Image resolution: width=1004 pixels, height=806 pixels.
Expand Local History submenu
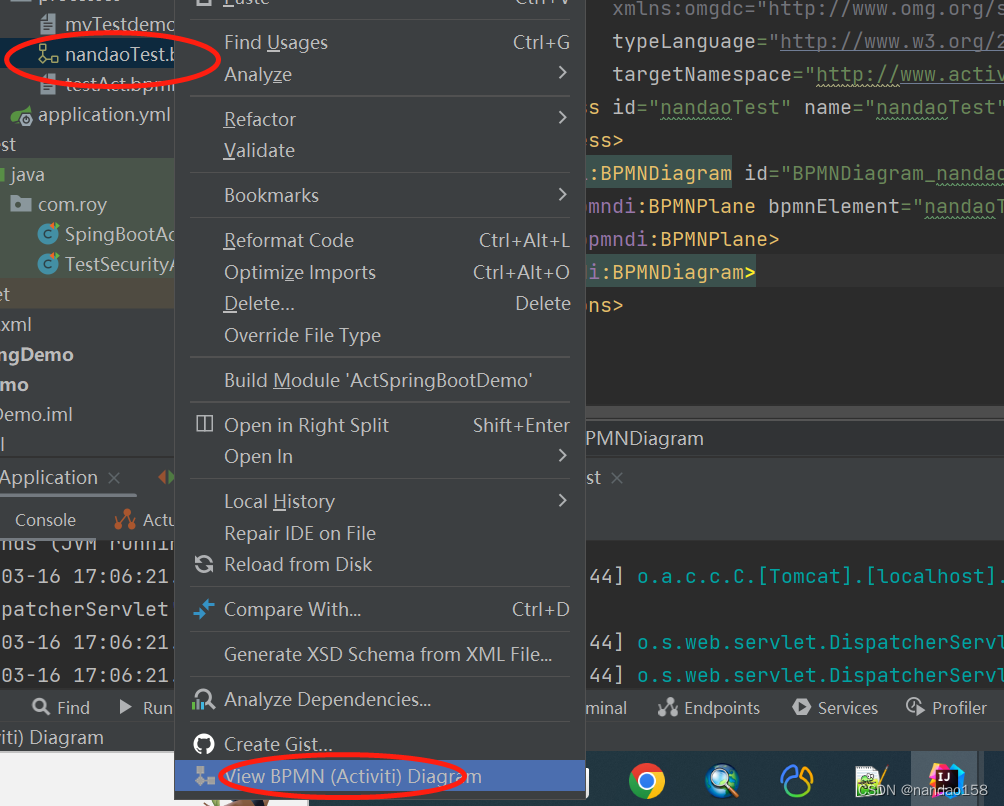[380, 501]
